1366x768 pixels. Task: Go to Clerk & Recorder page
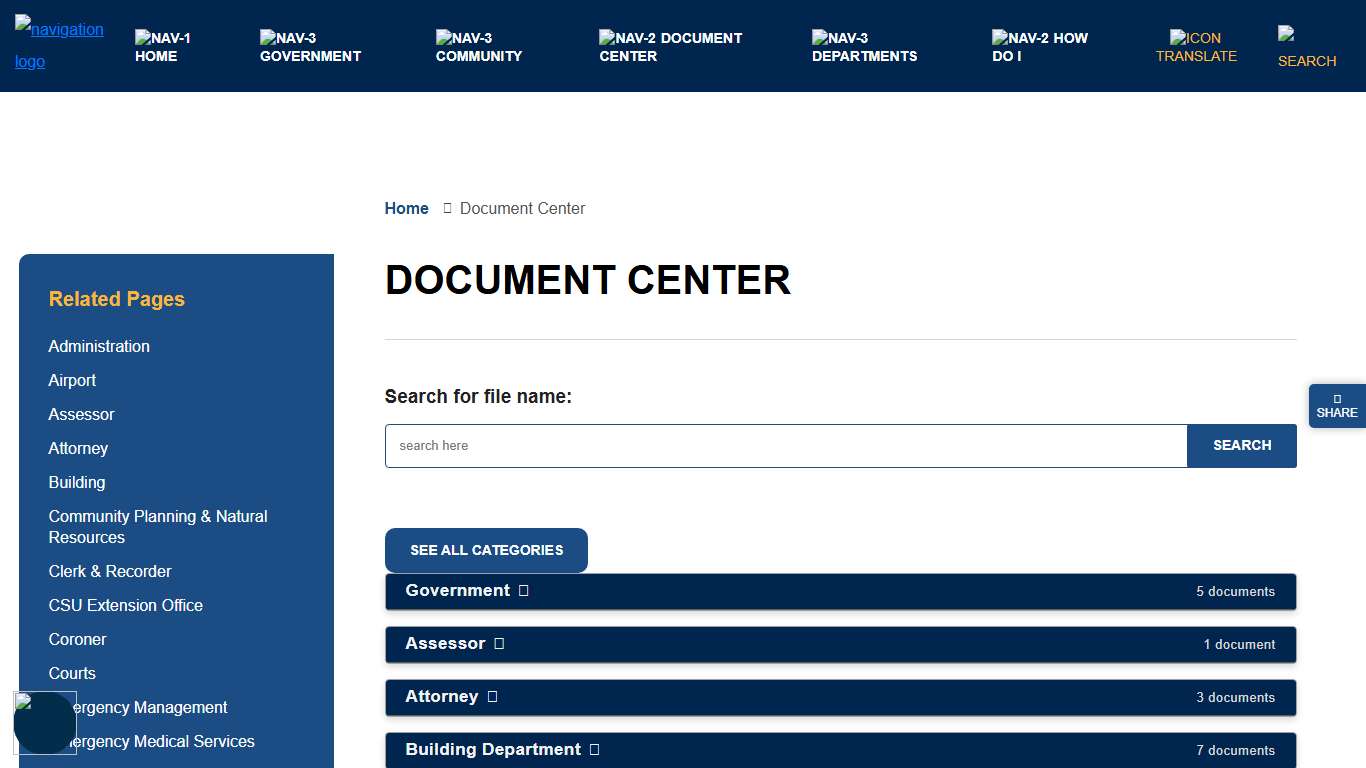110,571
